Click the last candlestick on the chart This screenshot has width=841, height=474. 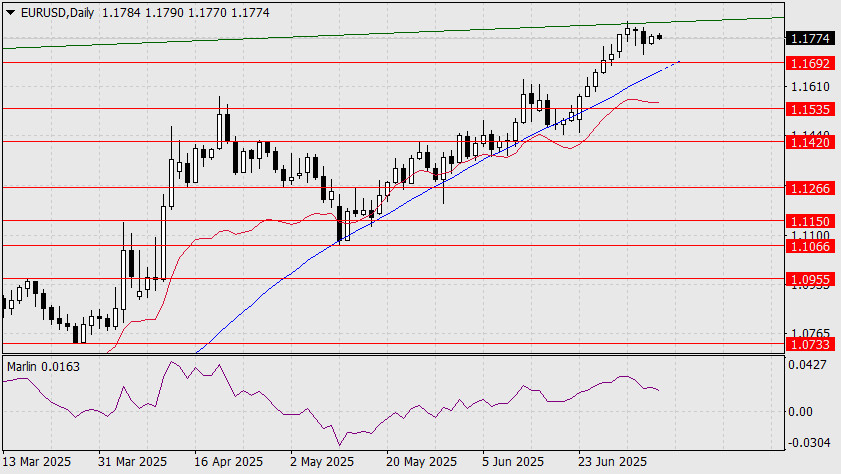click(659, 36)
